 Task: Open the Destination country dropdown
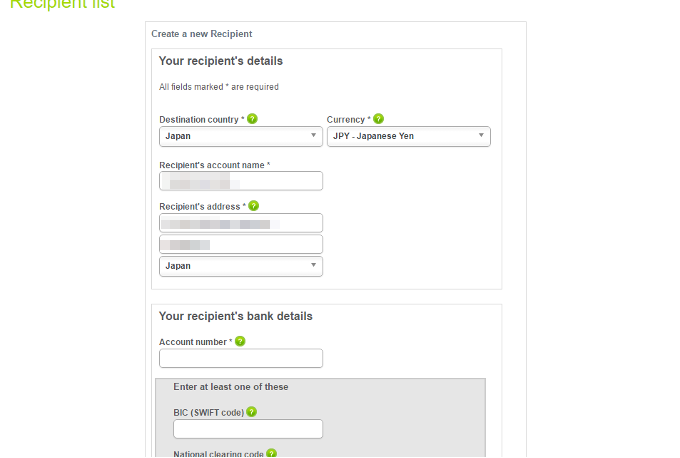pyautogui.click(x=240, y=136)
